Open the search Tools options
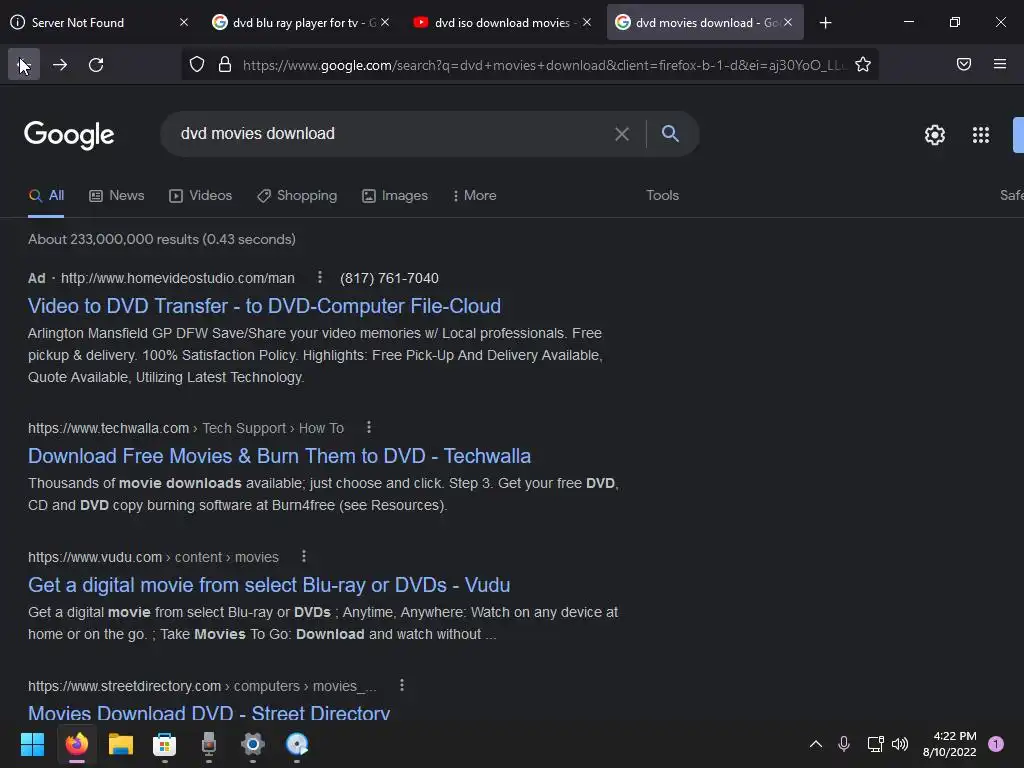Viewport: 1024px width, 768px height. [x=662, y=195]
